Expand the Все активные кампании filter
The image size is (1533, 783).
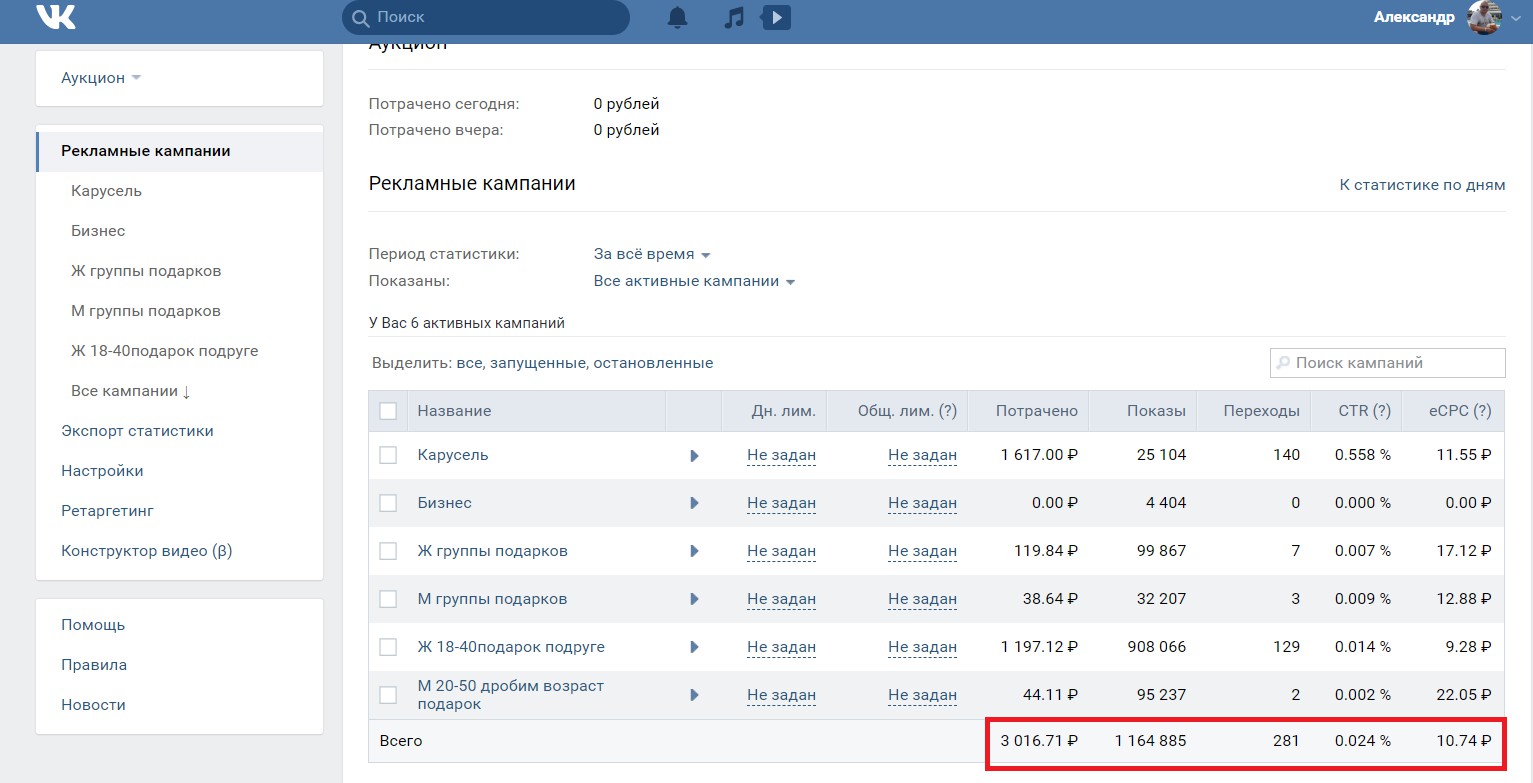click(x=694, y=281)
